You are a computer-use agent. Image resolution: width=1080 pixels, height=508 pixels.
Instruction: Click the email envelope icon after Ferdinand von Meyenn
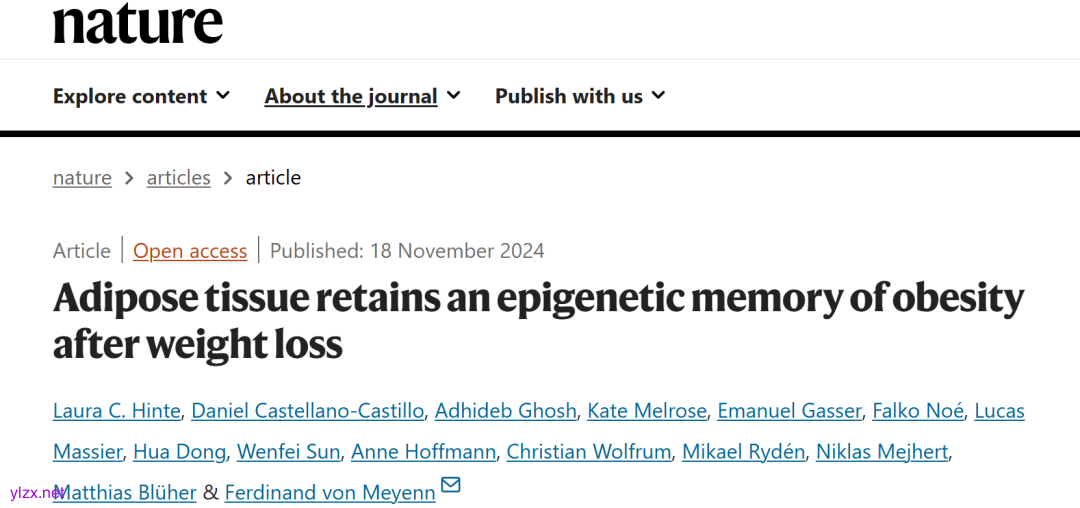click(451, 486)
